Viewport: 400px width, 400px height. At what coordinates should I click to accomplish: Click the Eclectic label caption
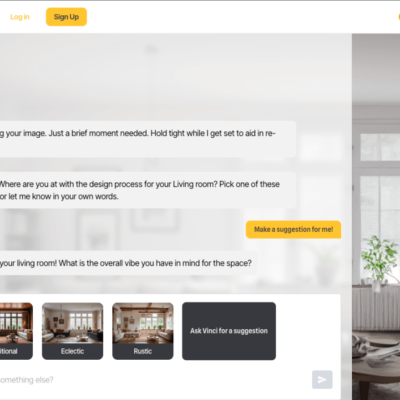click(x=72, y=351)
